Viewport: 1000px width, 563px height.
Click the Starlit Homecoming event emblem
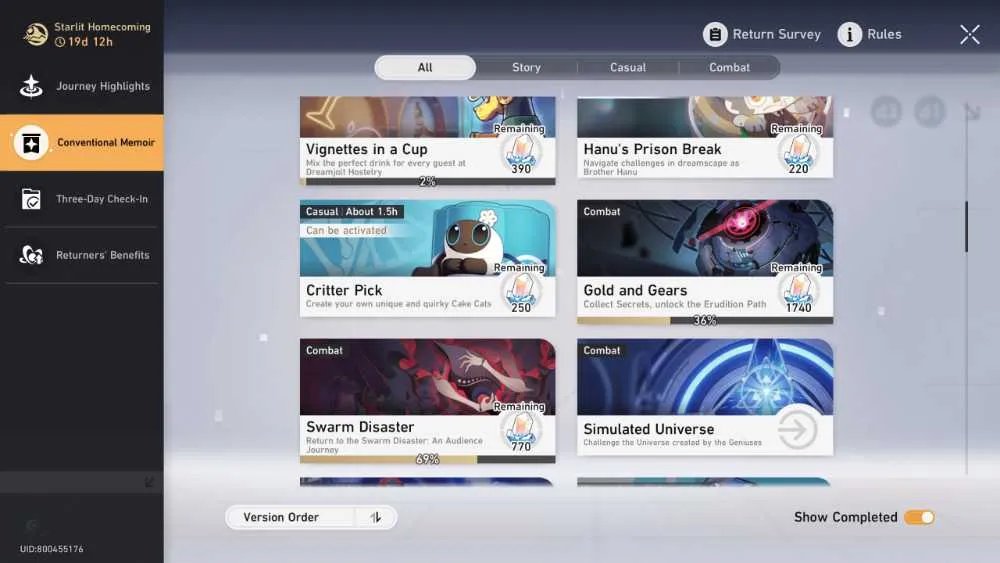click(x=36, y=34)
